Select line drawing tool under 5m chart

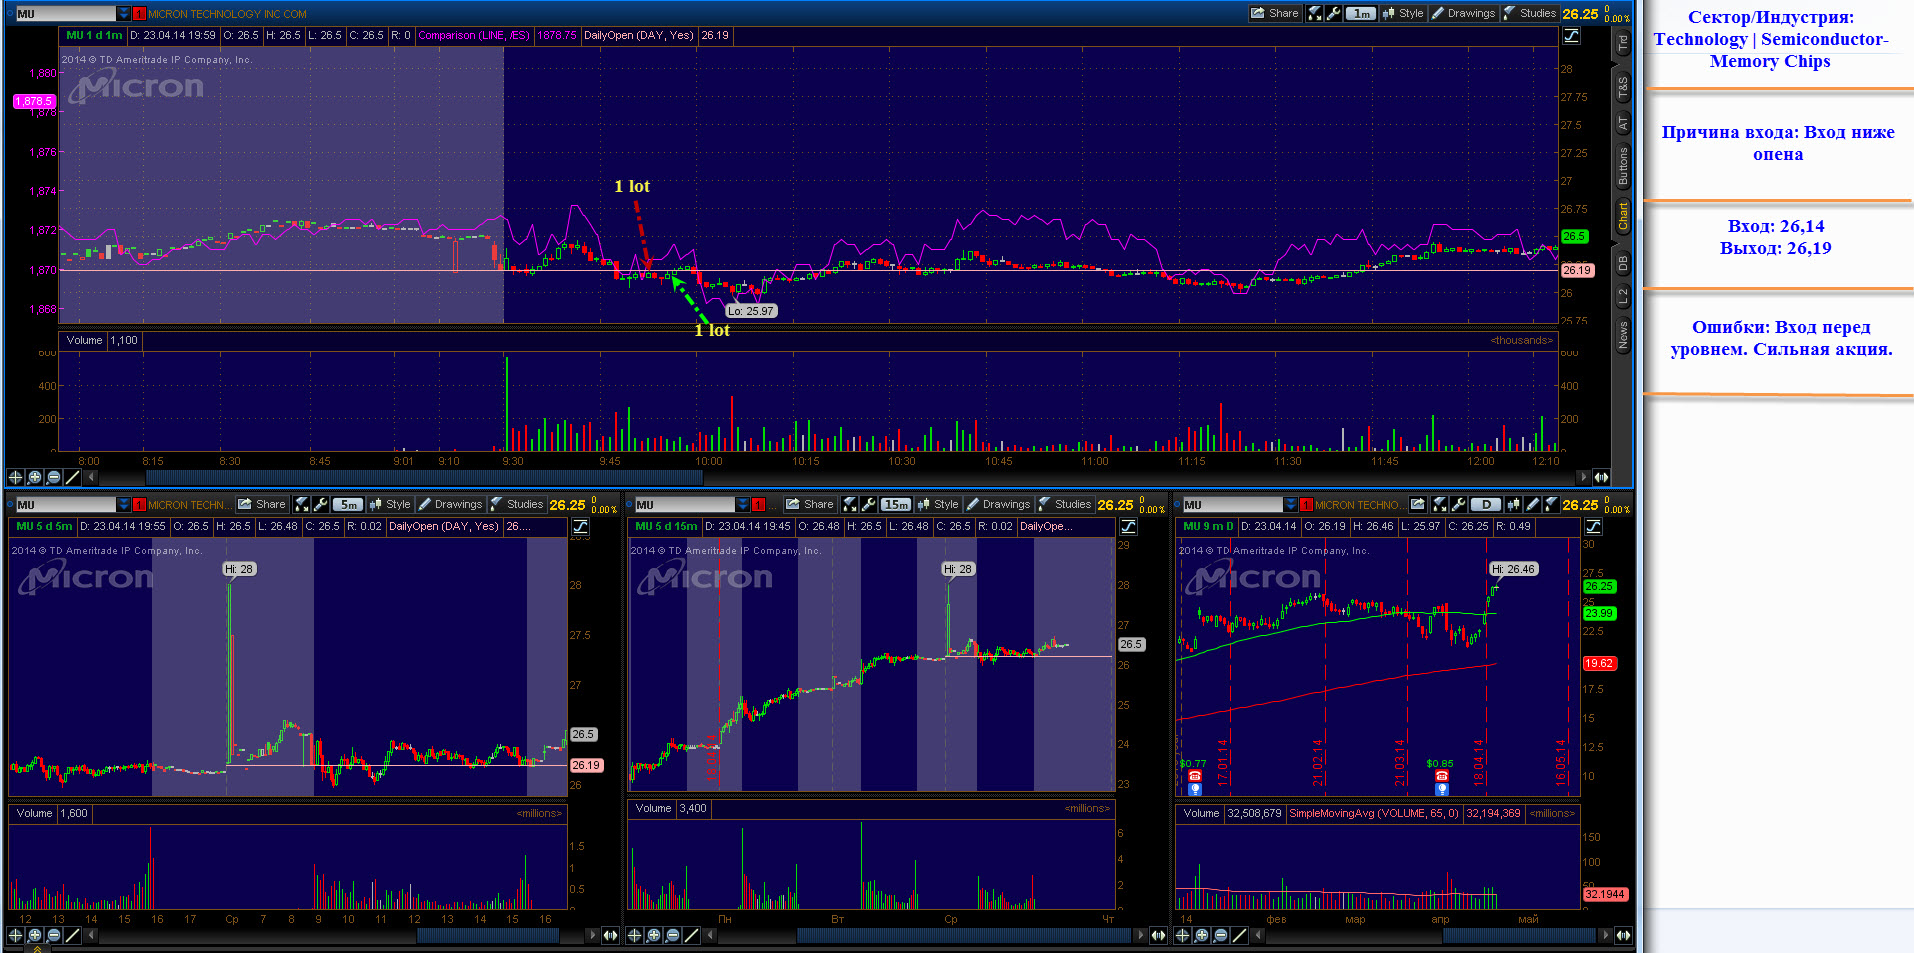72,935
